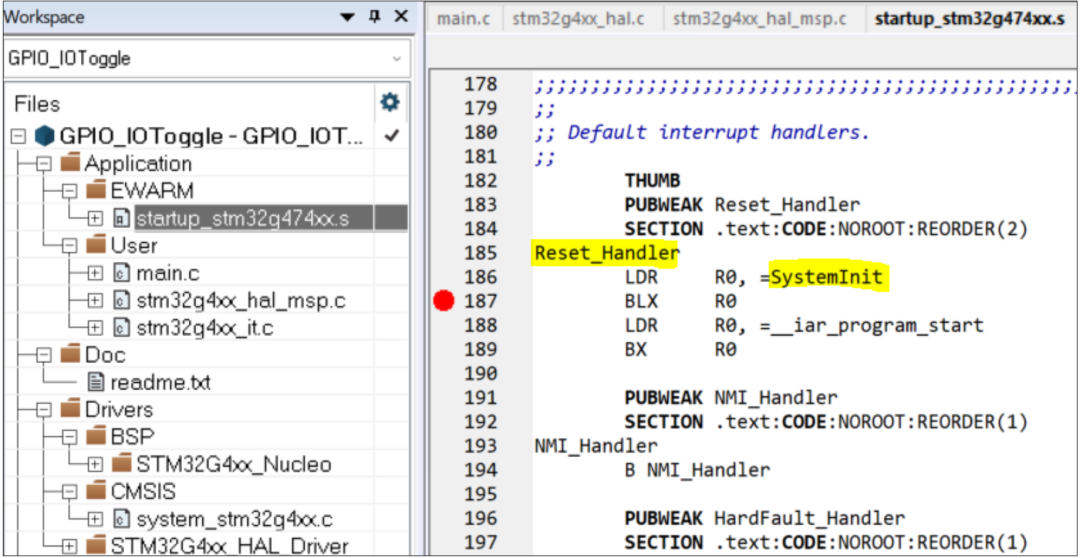The width and height of the screenshot is (1080, 558).
Task: Collapse the EWARM folder
Action: tap(70, 191)
